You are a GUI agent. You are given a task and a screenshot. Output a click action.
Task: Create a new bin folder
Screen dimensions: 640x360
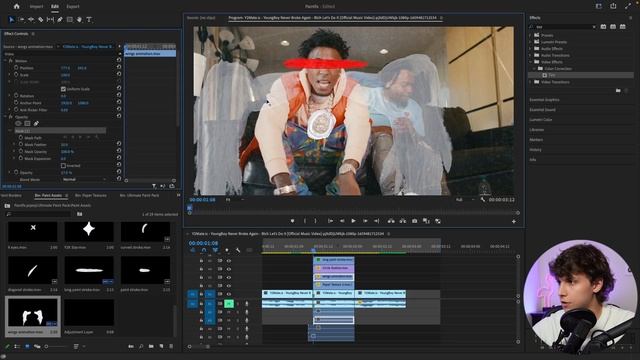pyautogui.click(x=151, y=346)
